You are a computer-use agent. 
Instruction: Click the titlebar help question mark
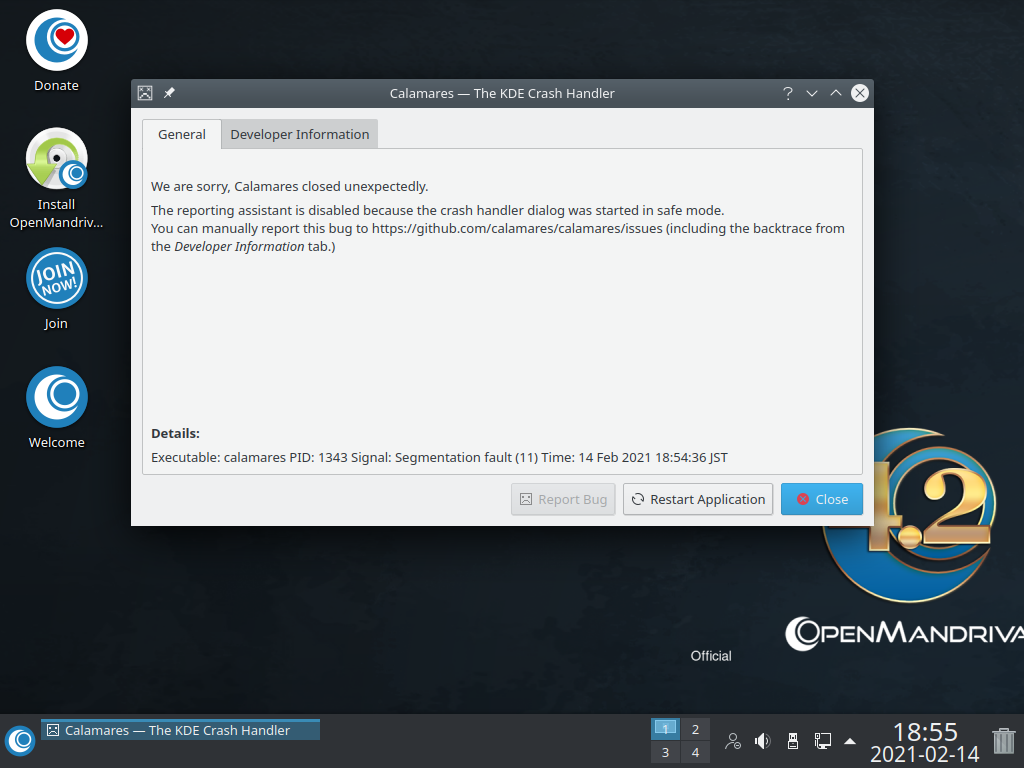[x=788, y=93]
